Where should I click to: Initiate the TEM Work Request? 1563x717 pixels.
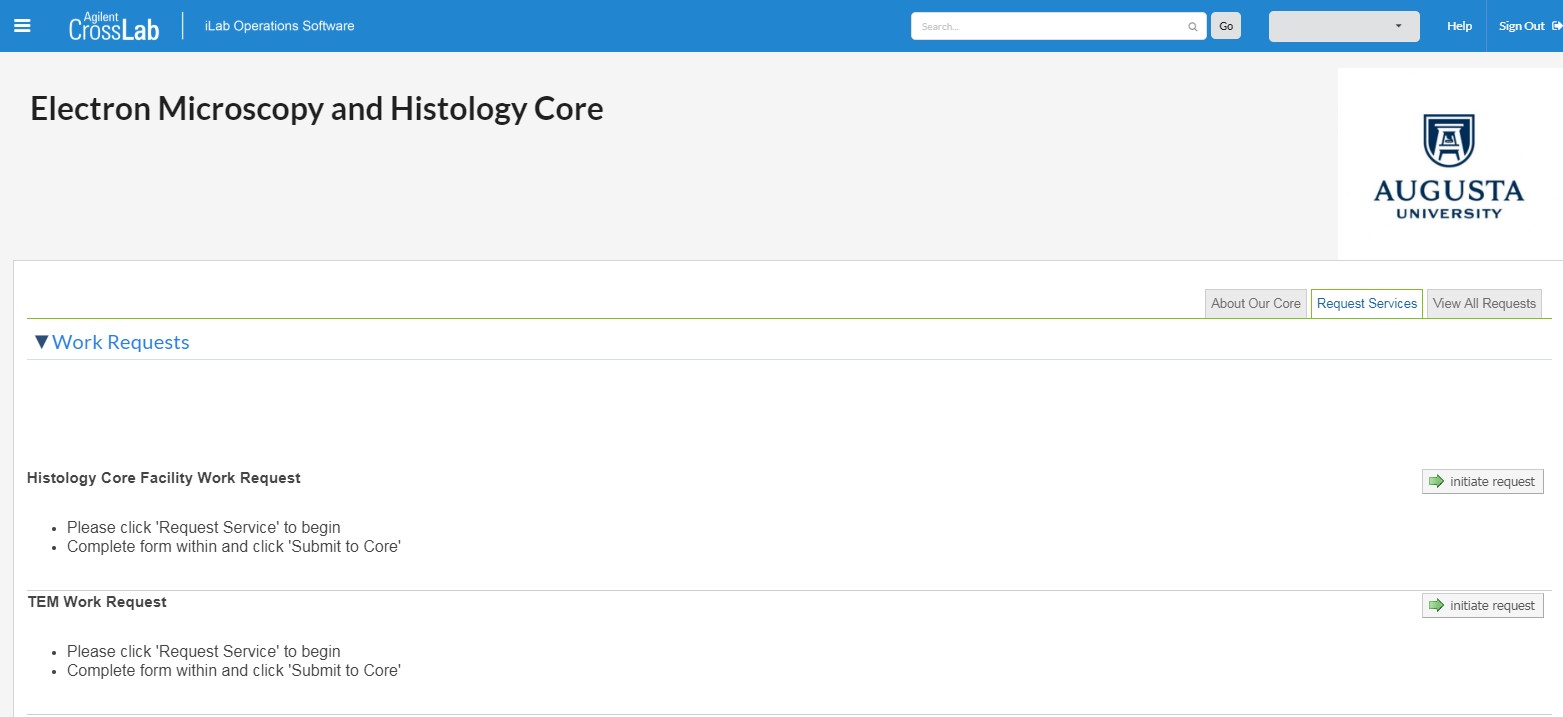pos(1483,606)
